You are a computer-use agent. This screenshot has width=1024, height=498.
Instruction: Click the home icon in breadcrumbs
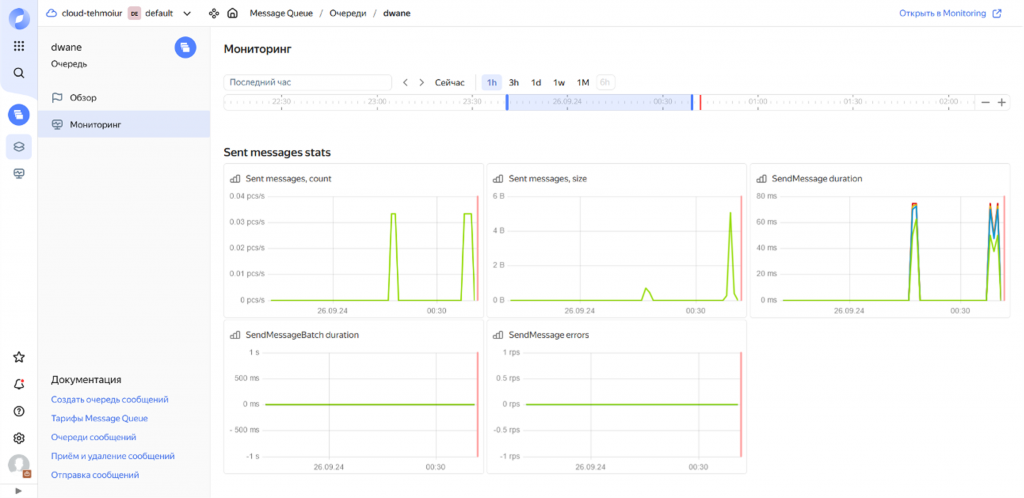(232, 13)
